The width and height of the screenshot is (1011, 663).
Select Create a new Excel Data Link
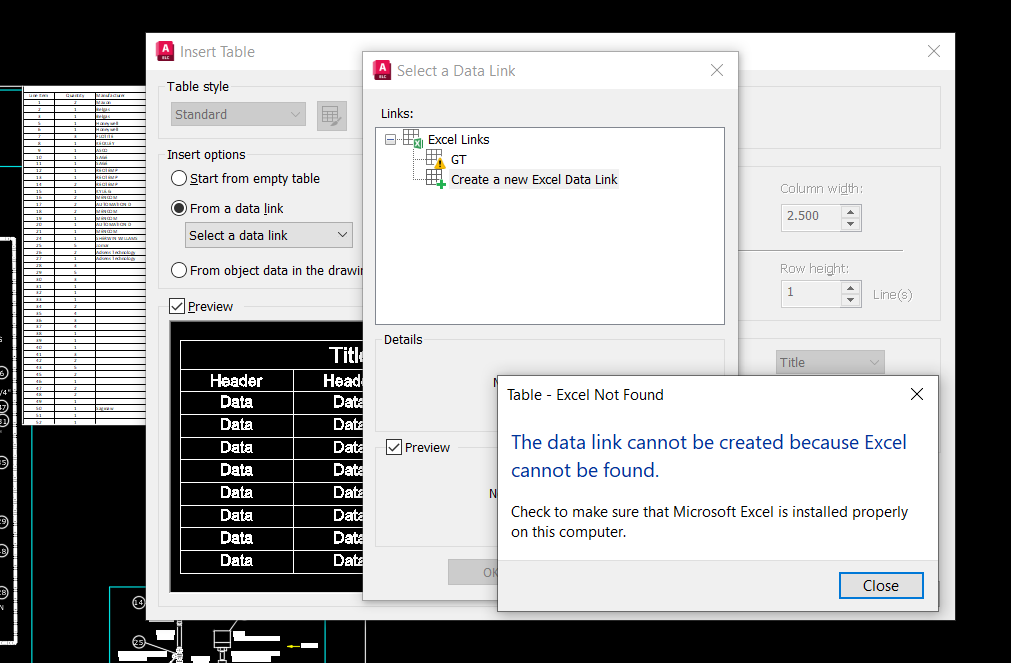(534, 179)
